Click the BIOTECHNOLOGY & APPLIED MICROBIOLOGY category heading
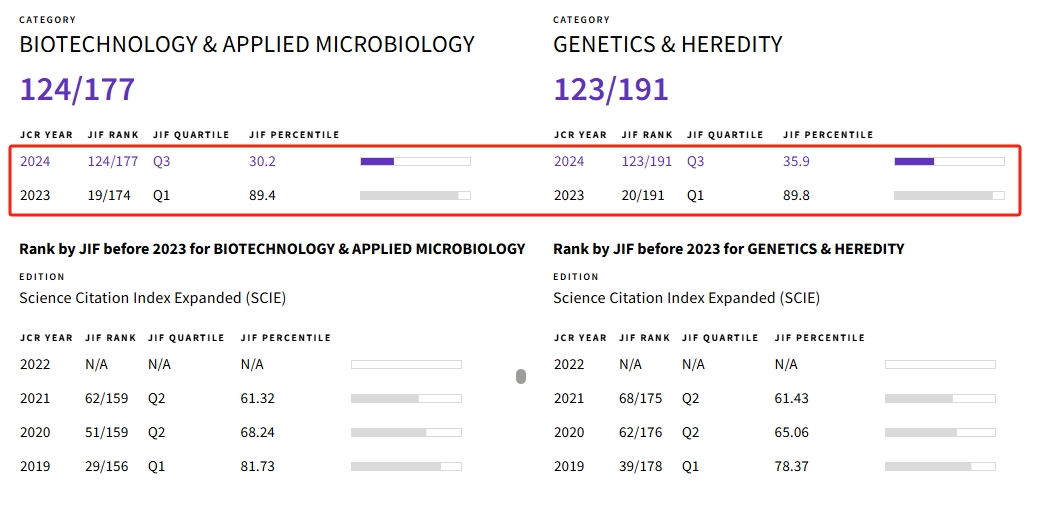 tap(247, 45)
